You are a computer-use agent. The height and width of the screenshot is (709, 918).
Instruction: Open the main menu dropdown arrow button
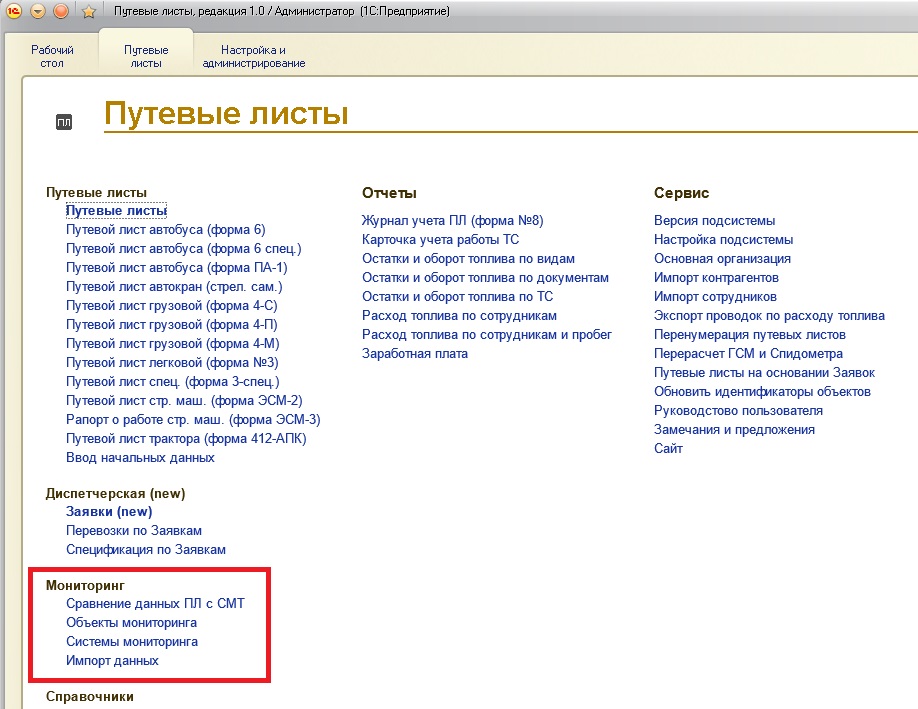click(x=37, y=11)
